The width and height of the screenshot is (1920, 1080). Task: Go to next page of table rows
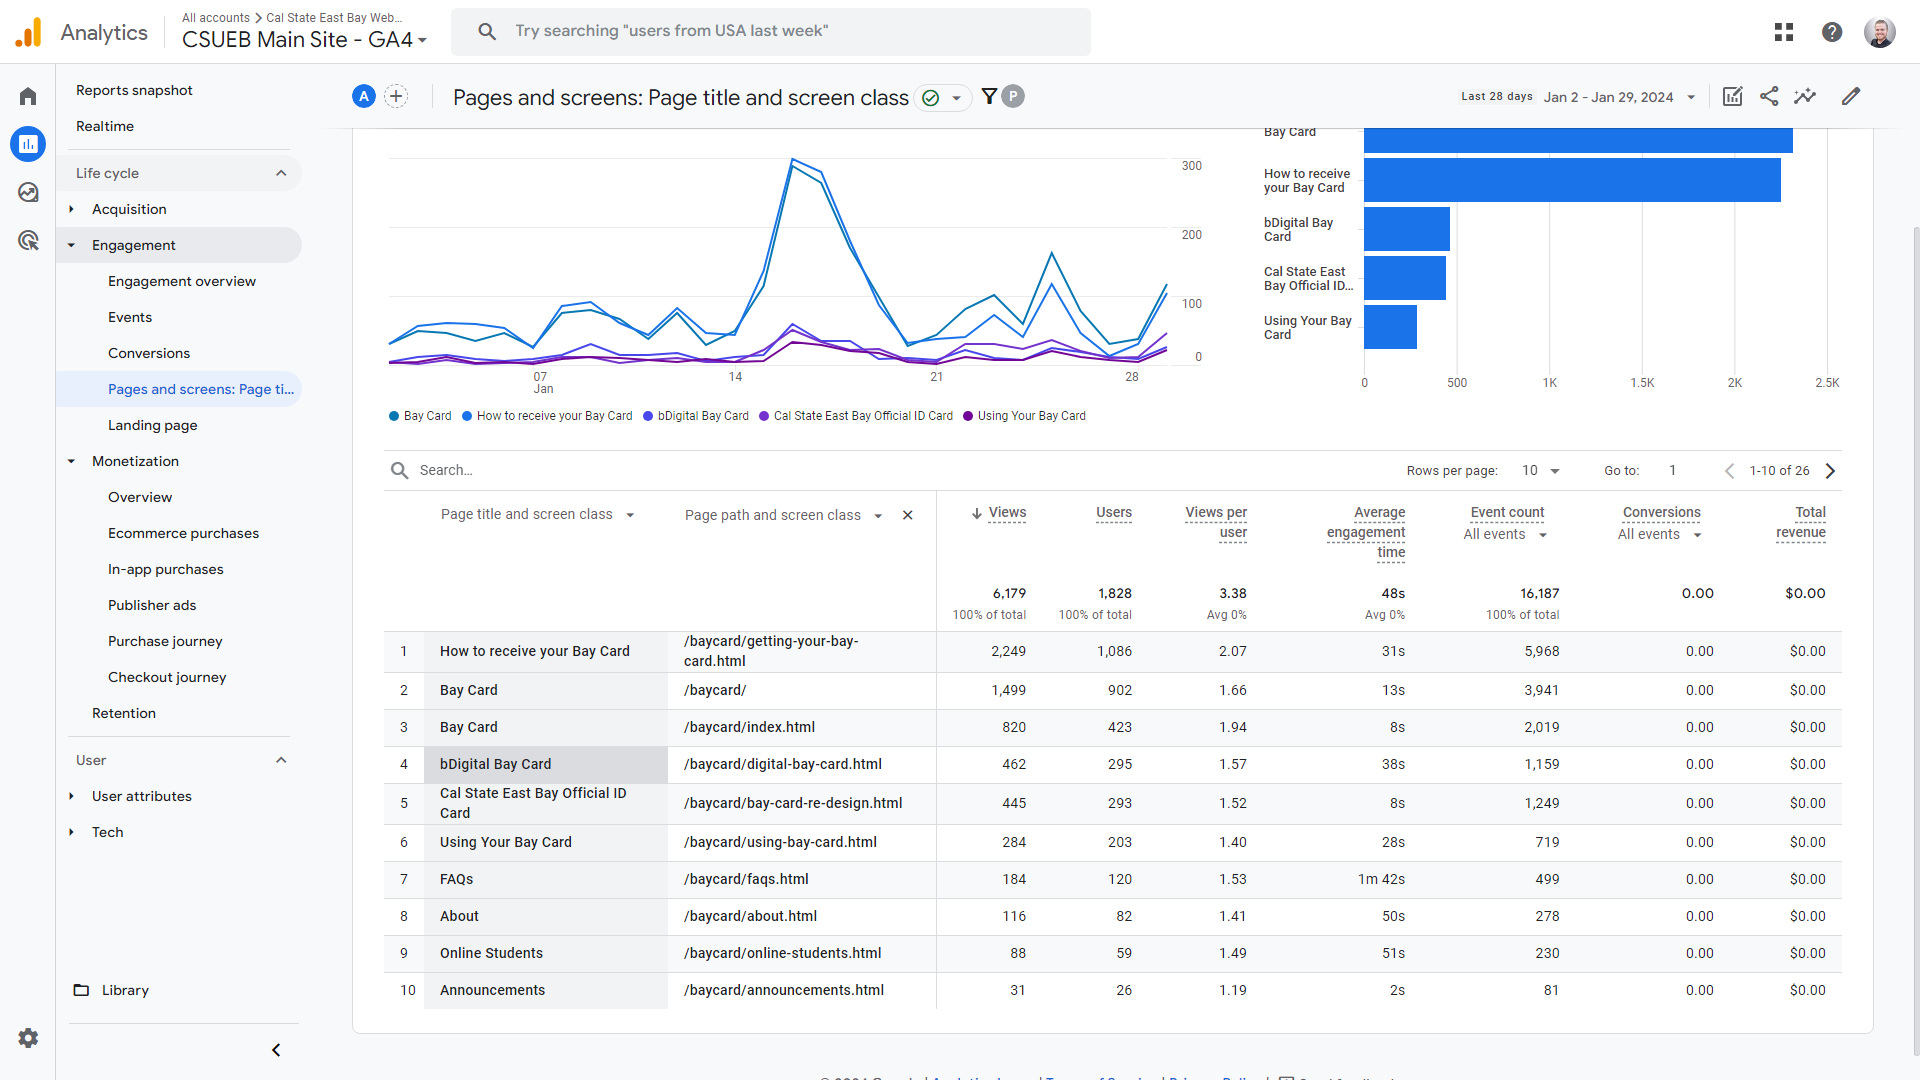coord(1830,471)
